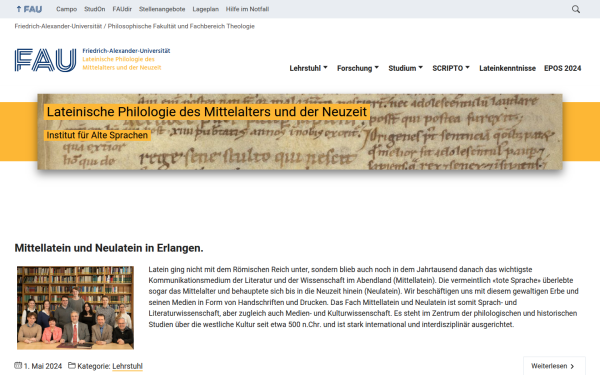Image resolution: width=600 pixels, height=375 pixels.
Task: Click the calendar icon beside 1. Mai 2024
Action: click(x=18, y=365)
